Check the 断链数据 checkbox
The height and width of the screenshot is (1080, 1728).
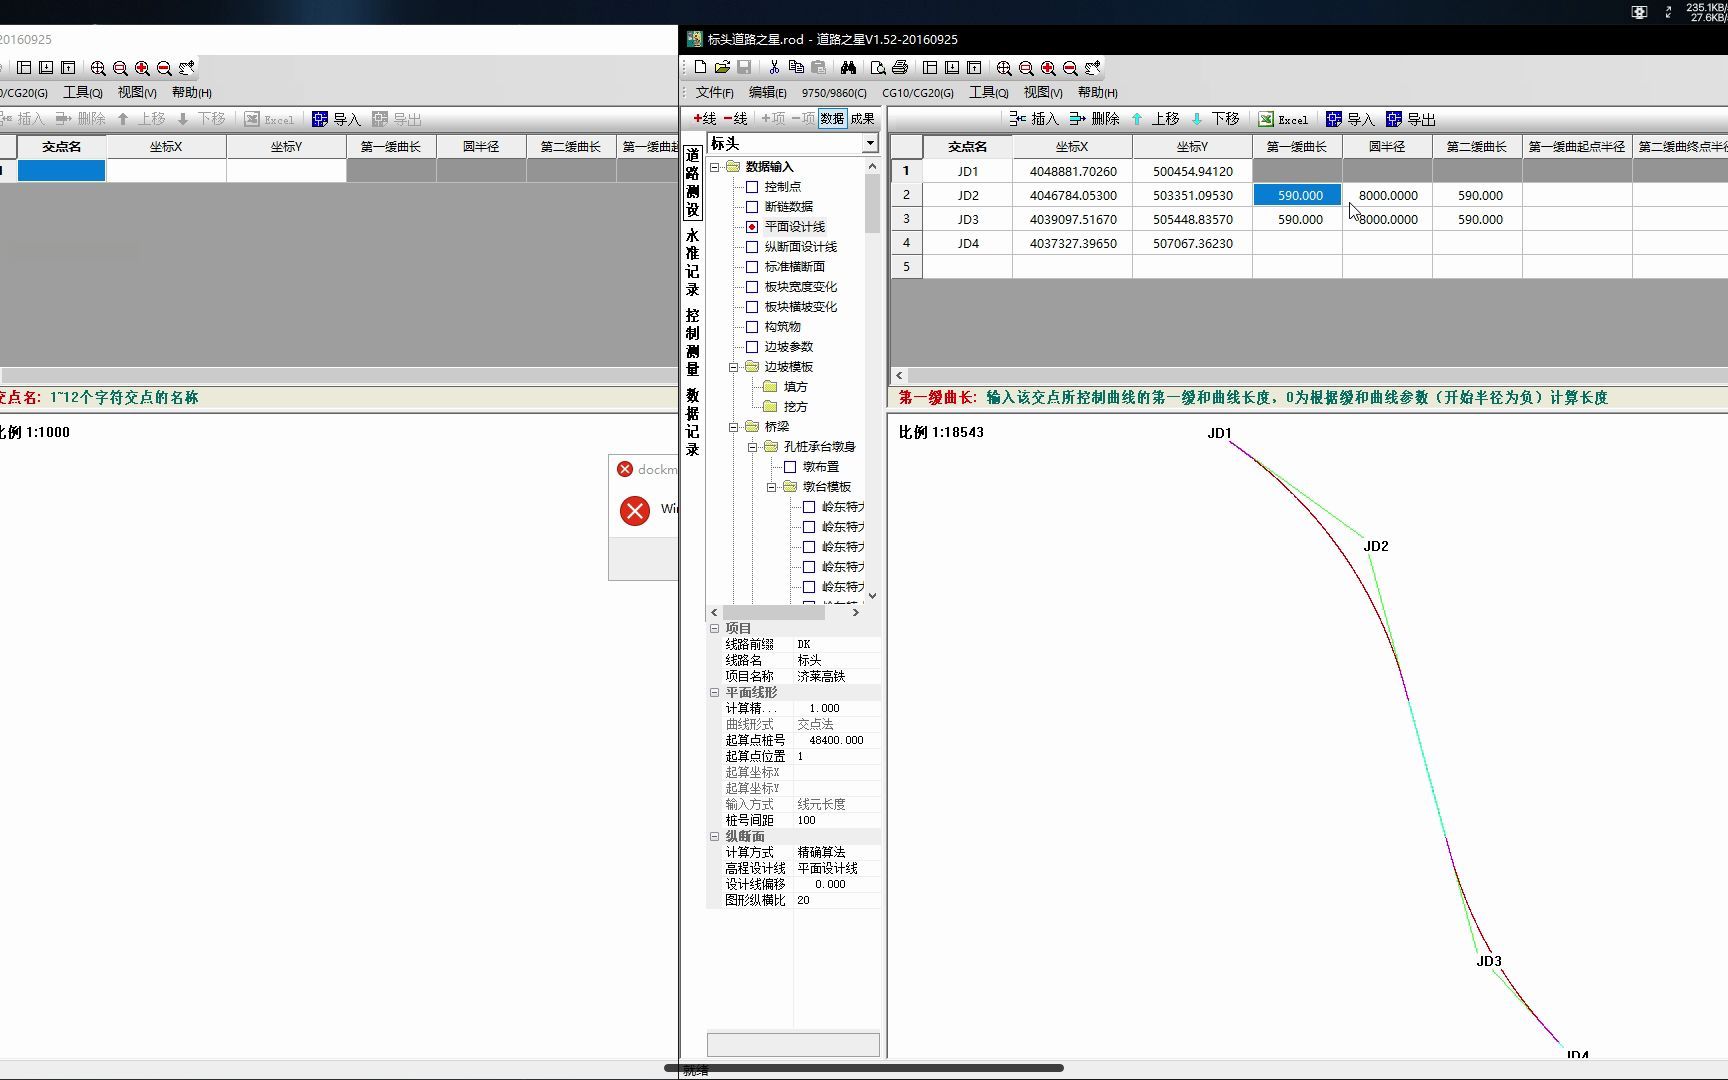click(752, 207)
